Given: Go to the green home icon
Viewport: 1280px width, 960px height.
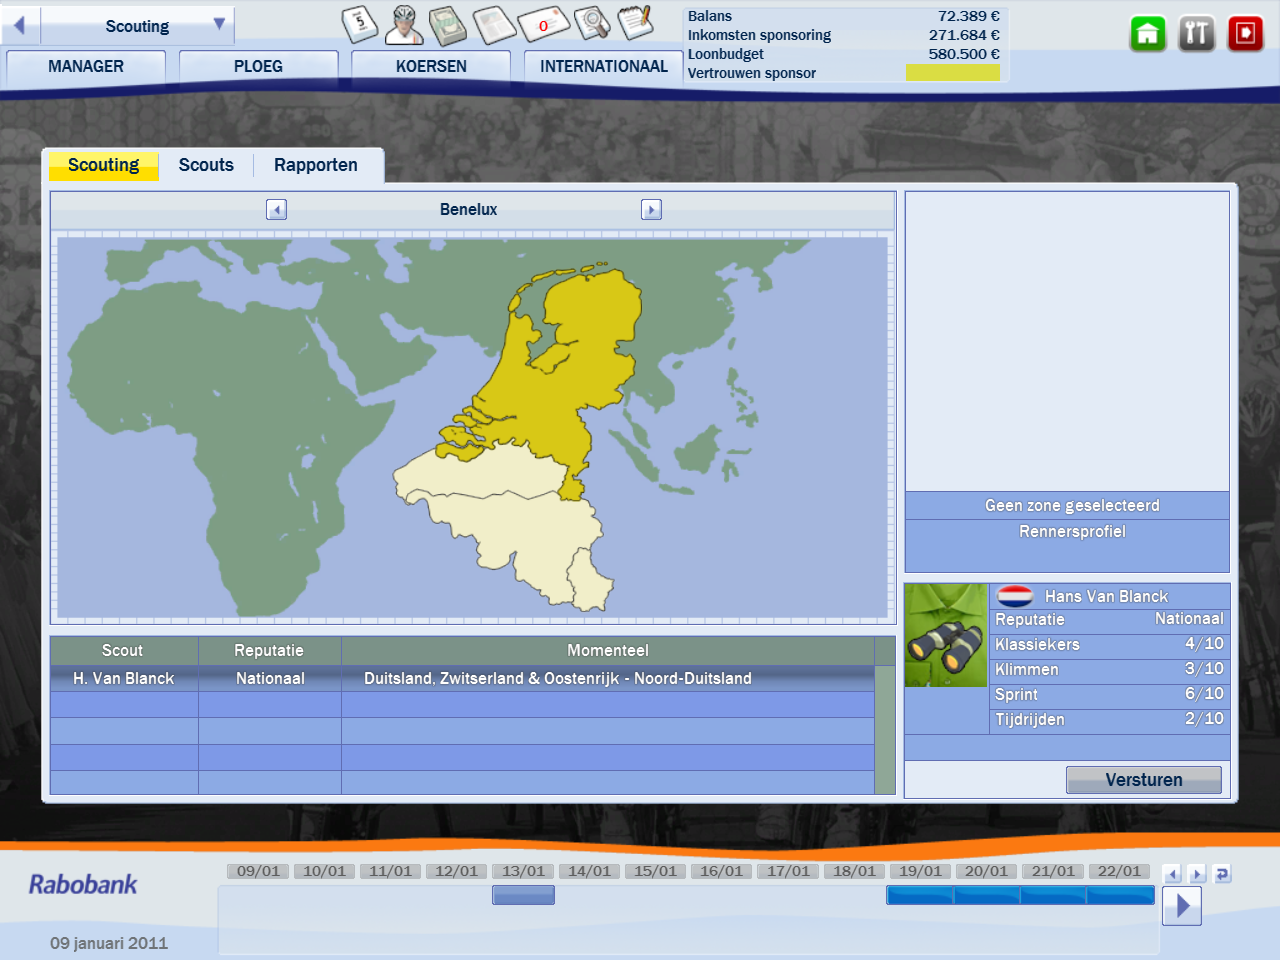Looking at the screenshot, I should coord(1148,34).
